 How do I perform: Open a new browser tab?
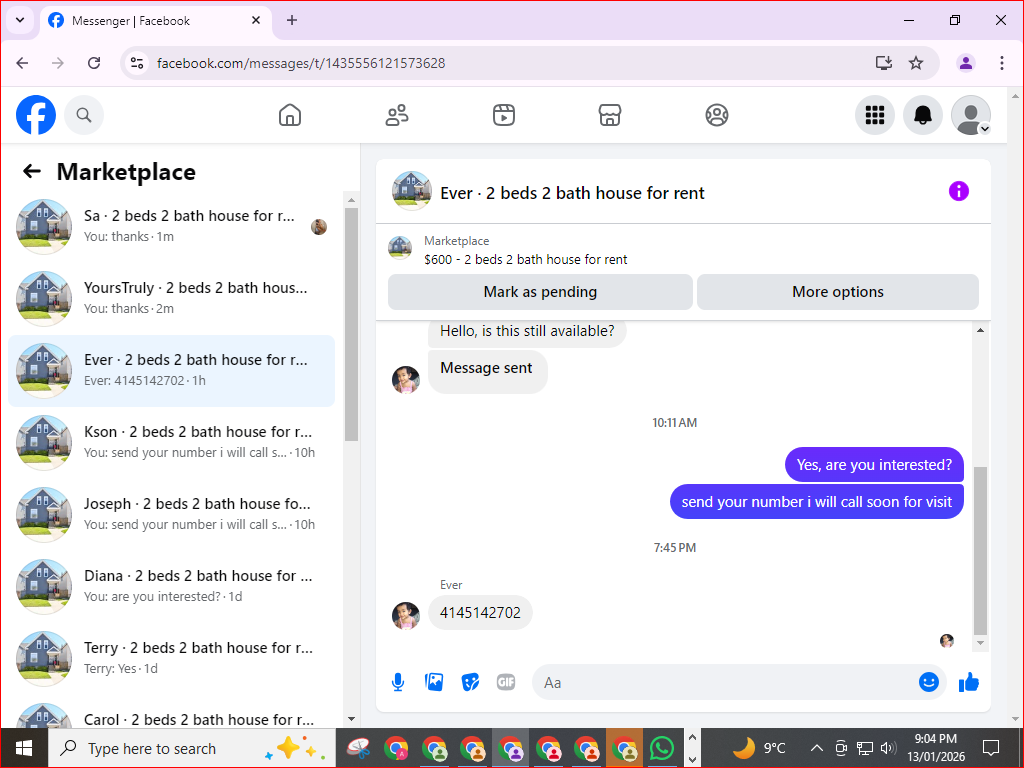292,20
